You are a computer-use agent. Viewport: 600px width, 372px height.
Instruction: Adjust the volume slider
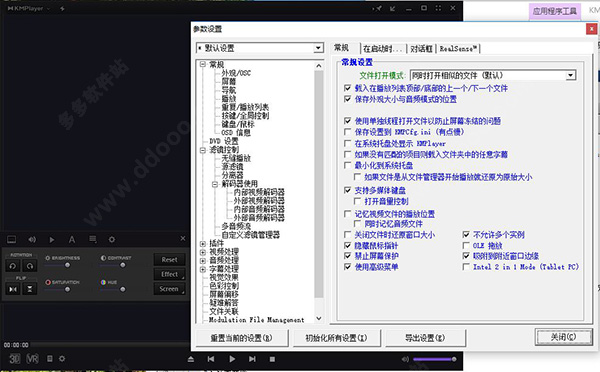click(434, 359)
